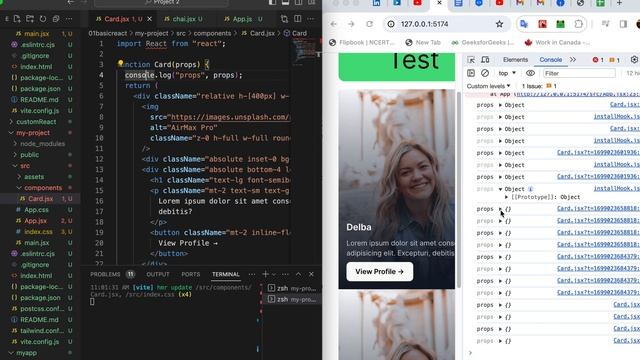Open the Extensions puzzle icon in Chrome

point(578,24)
